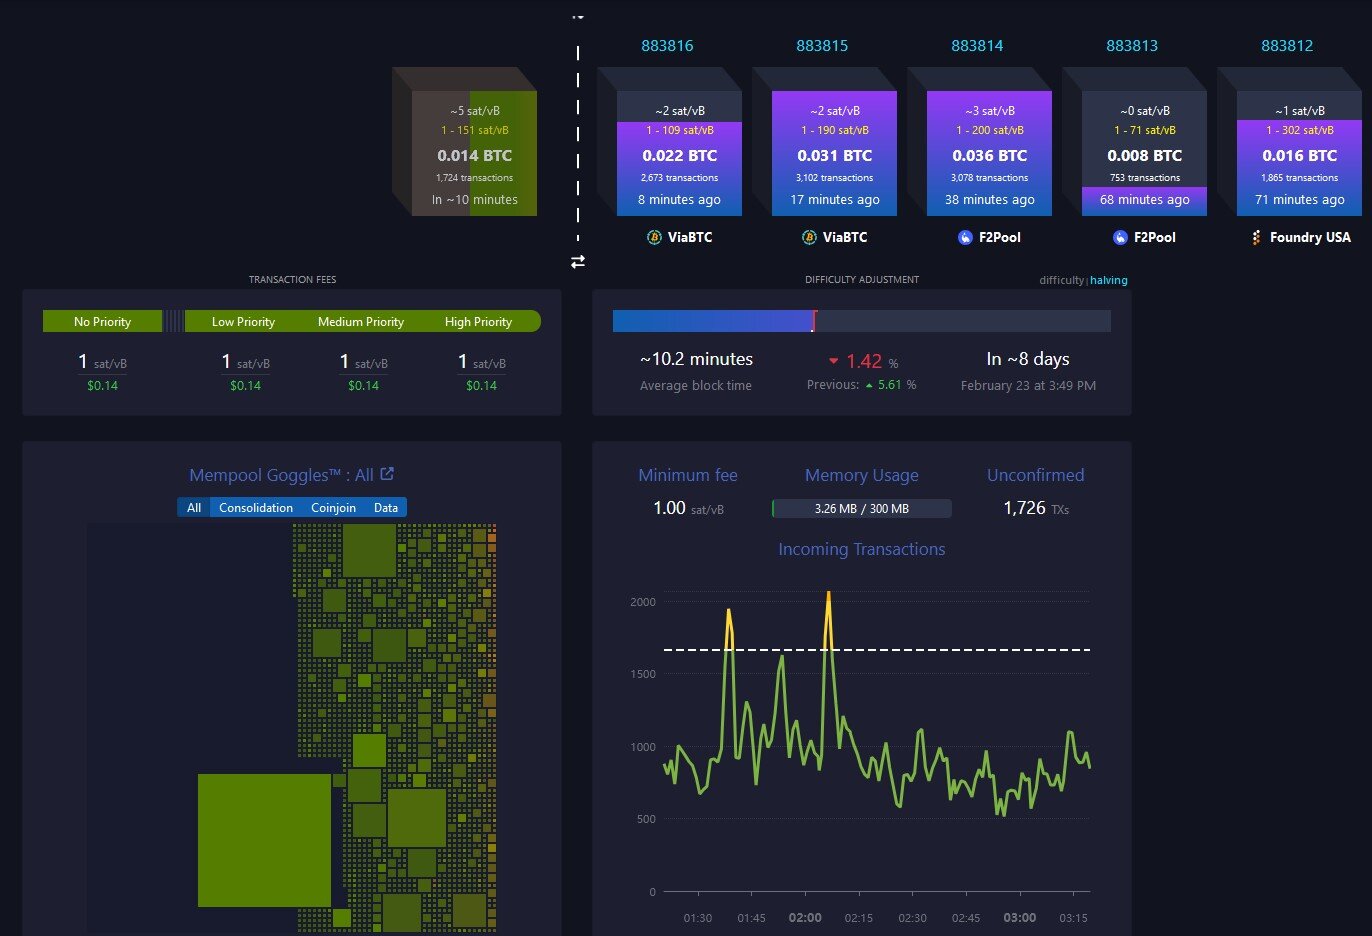Open block height 883816 link

(x=667, y=46)
